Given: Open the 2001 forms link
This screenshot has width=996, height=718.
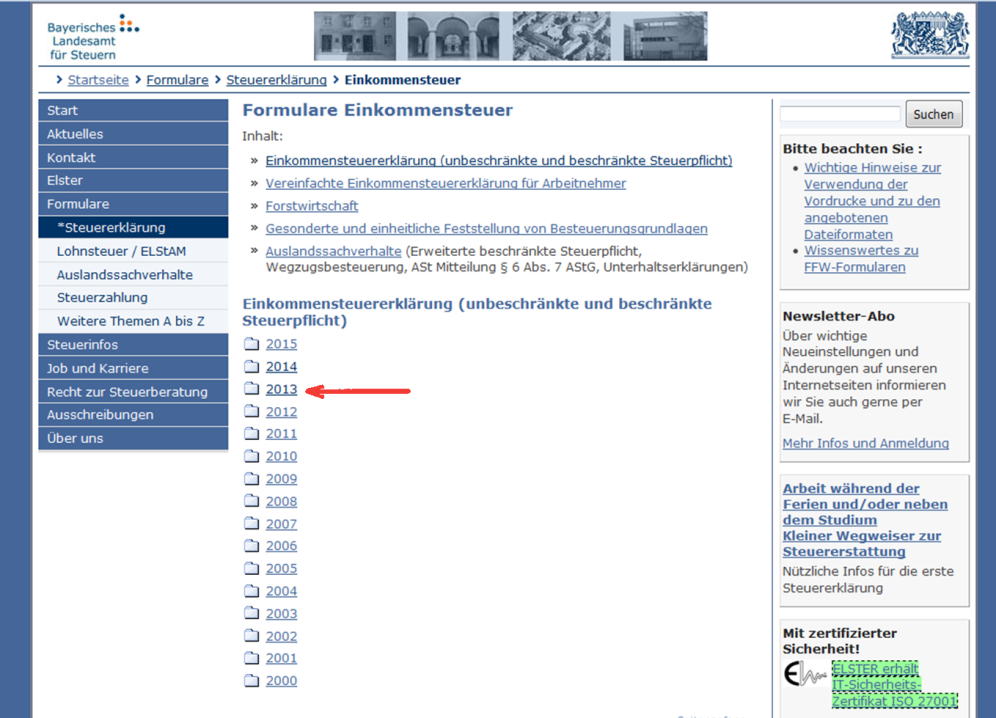Looking at the screenshot, I should [281, 658].
